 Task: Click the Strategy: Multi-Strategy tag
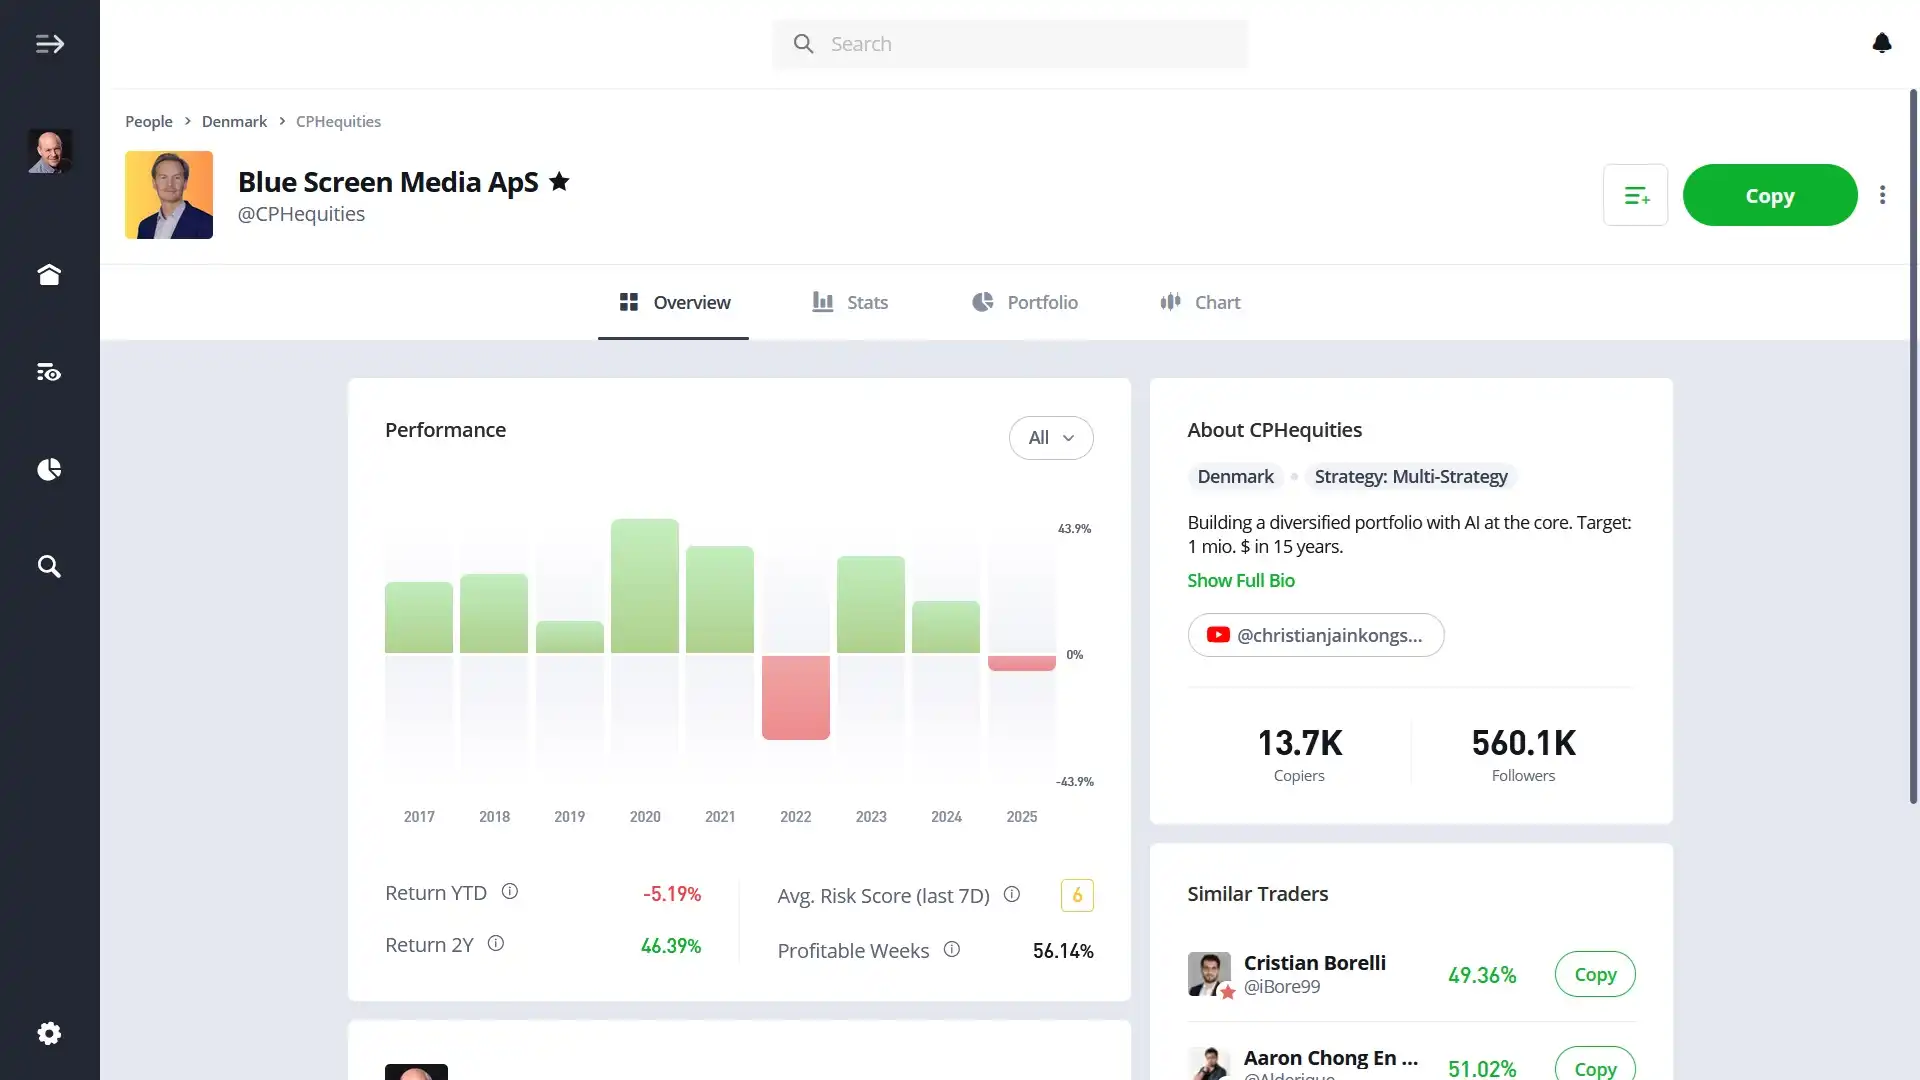click(x=1411, y=477)
